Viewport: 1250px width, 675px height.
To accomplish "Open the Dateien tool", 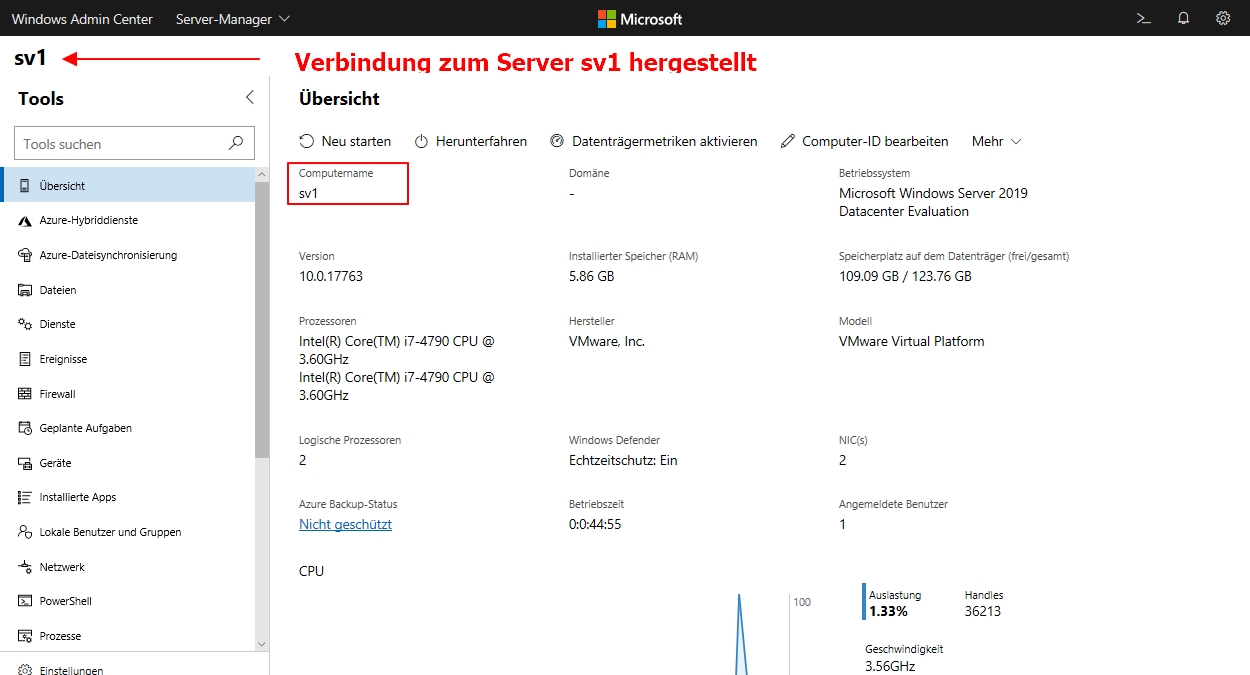I will click(x=128, y=290).
